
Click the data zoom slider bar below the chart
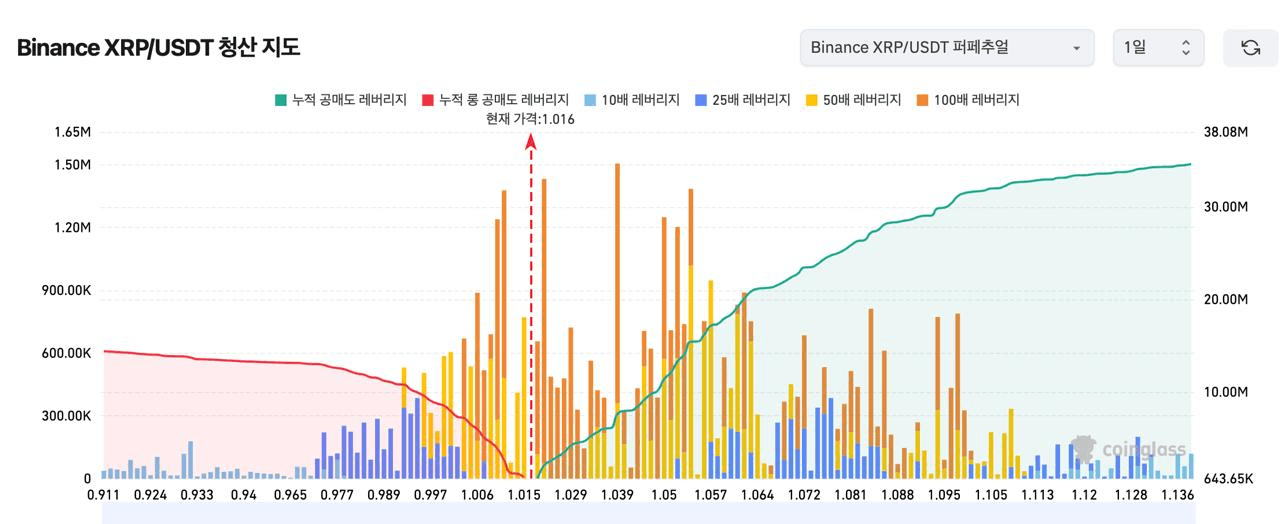coord(648,514)
